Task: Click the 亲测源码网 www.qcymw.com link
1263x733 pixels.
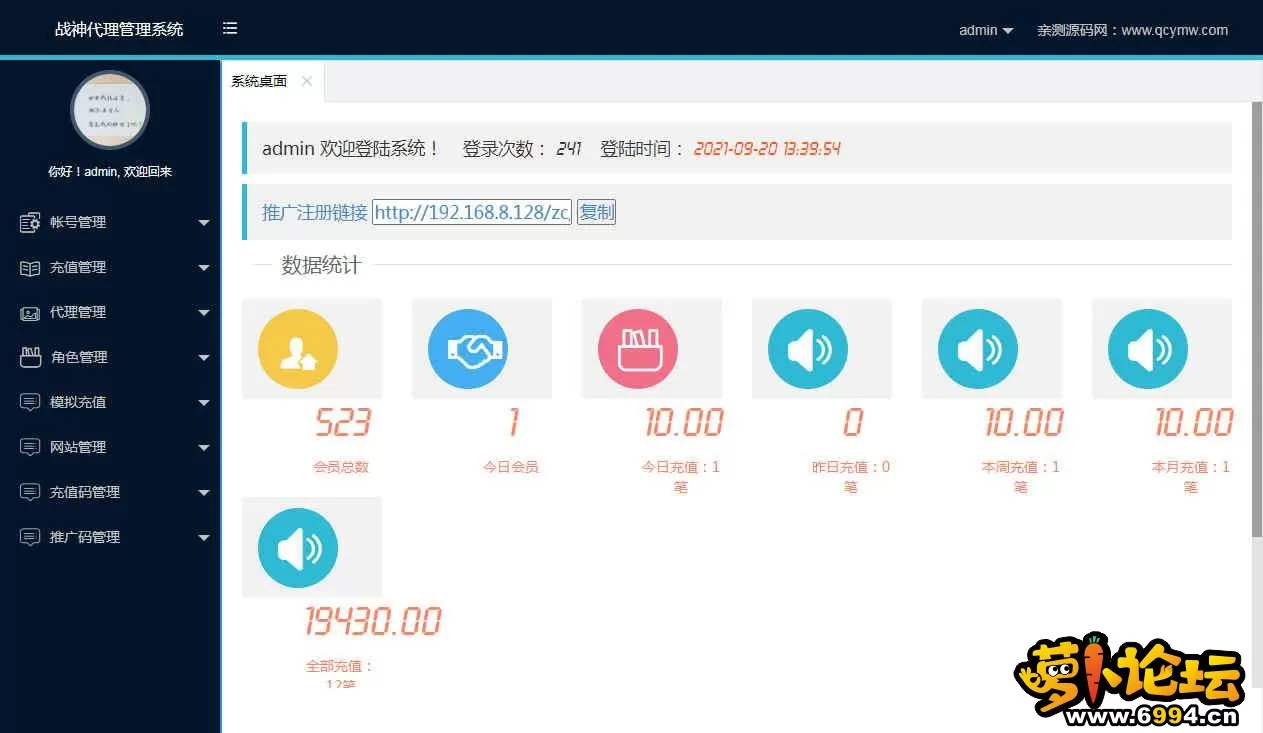Action: [1132, 30]
